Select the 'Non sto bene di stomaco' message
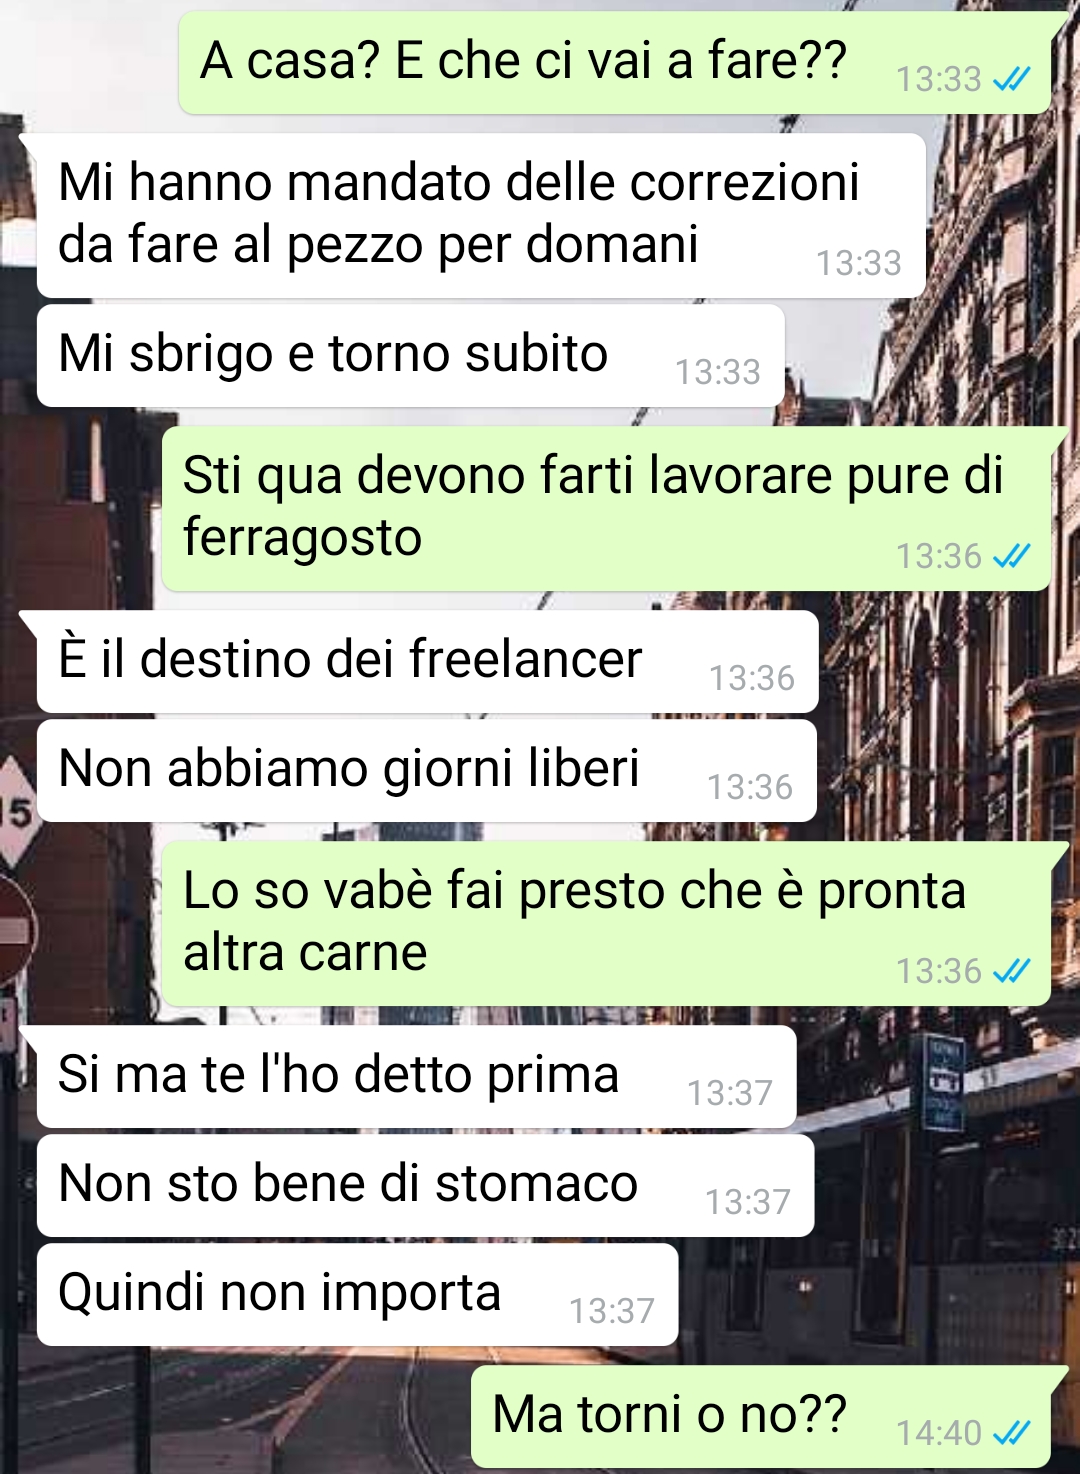 point(426,1186)
